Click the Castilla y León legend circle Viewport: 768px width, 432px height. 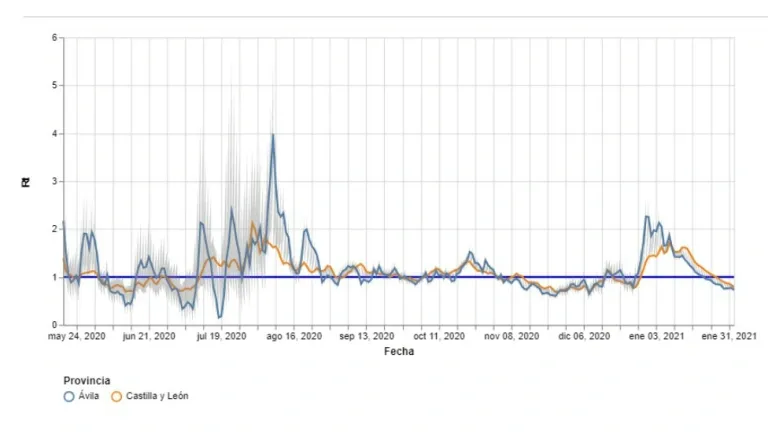tap(116, 396)
